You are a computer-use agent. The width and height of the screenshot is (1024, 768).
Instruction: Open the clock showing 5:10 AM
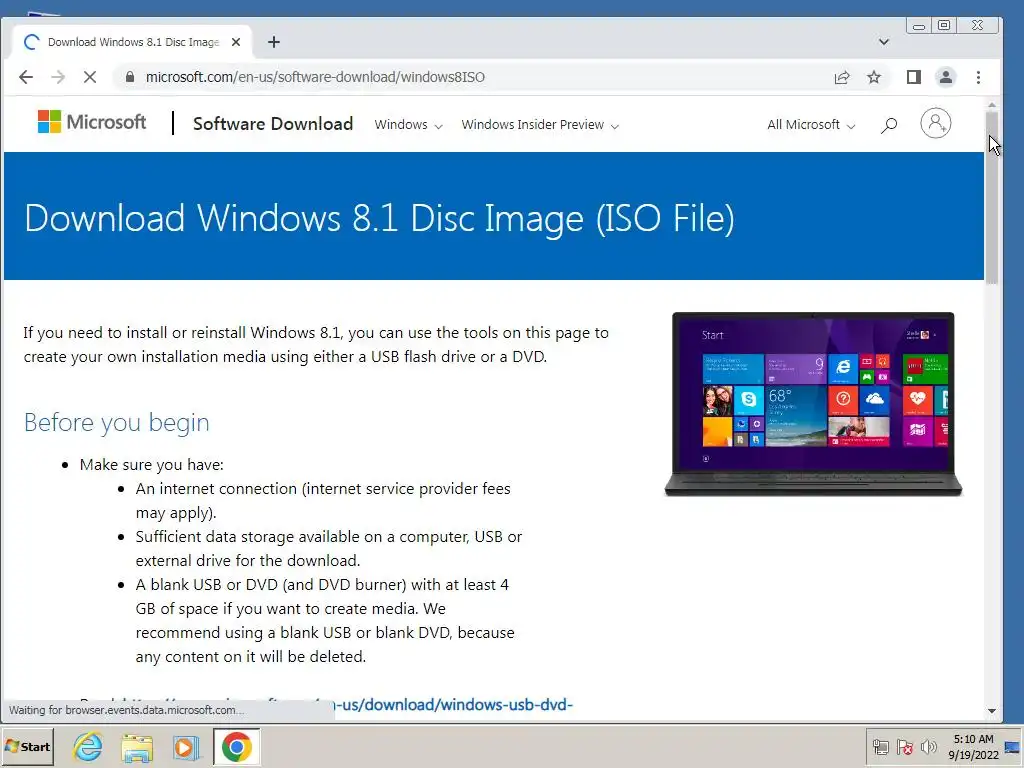click(x=973, y=746)
